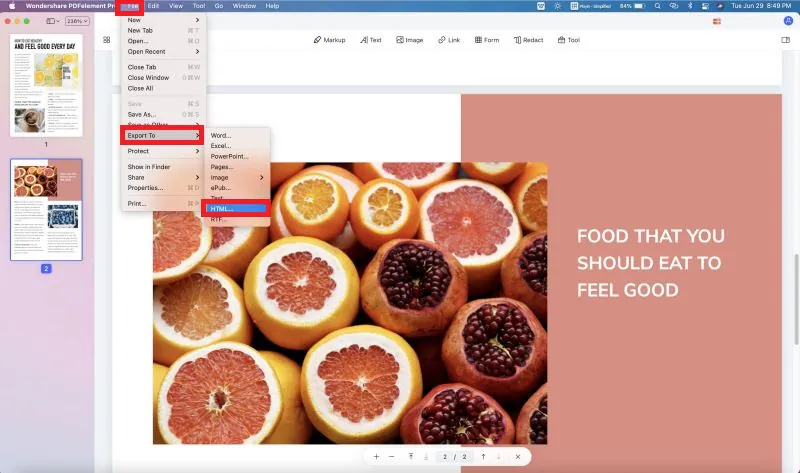Click the Spotlight search icon
The height and width of the screenshot is (473, 800).
tap(658, 6)
